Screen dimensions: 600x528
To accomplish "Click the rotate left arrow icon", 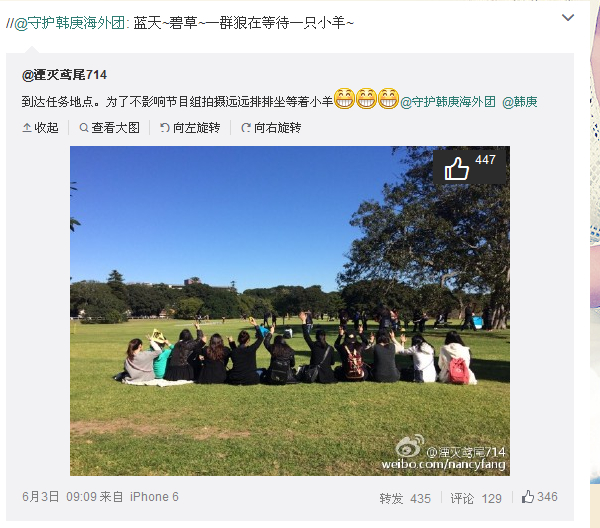I will click(x=165, y=128).
